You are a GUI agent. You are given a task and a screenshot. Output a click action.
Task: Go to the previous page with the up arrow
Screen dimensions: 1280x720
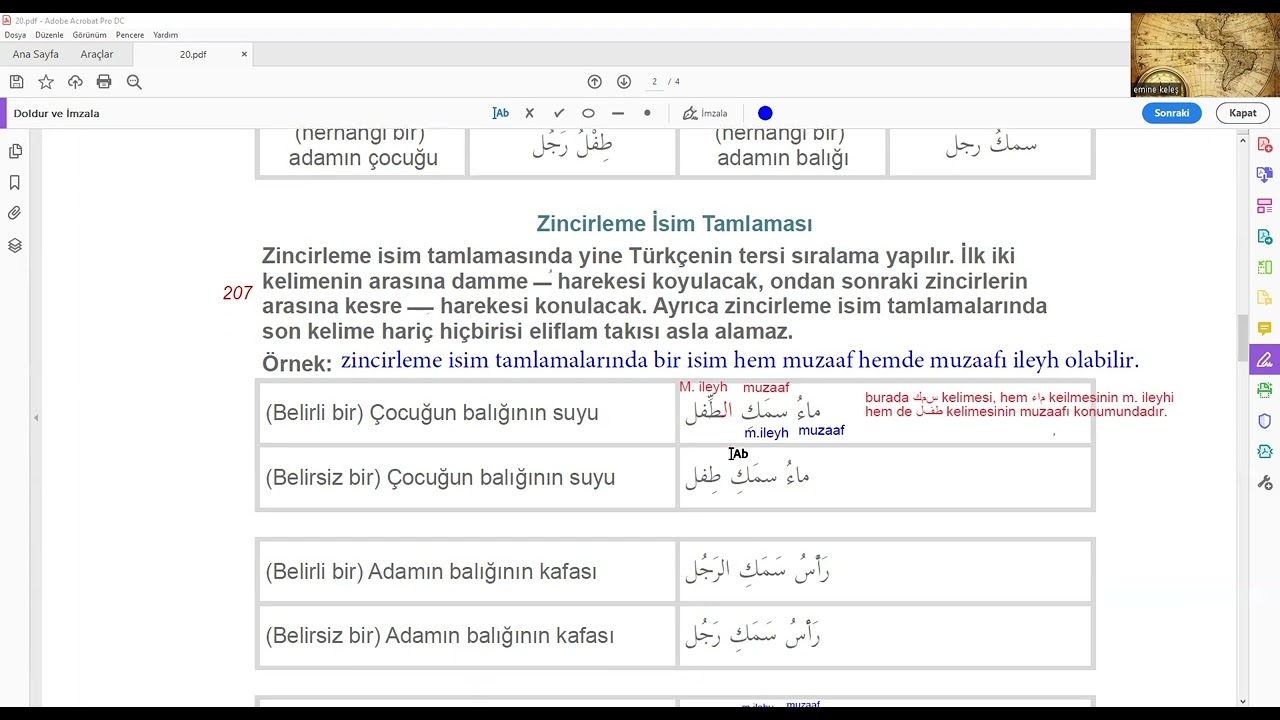point(595,82)
